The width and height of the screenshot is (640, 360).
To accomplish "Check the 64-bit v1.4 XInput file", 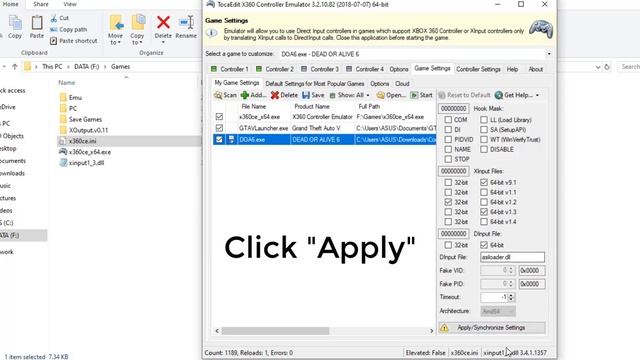I will pos(484,221).
